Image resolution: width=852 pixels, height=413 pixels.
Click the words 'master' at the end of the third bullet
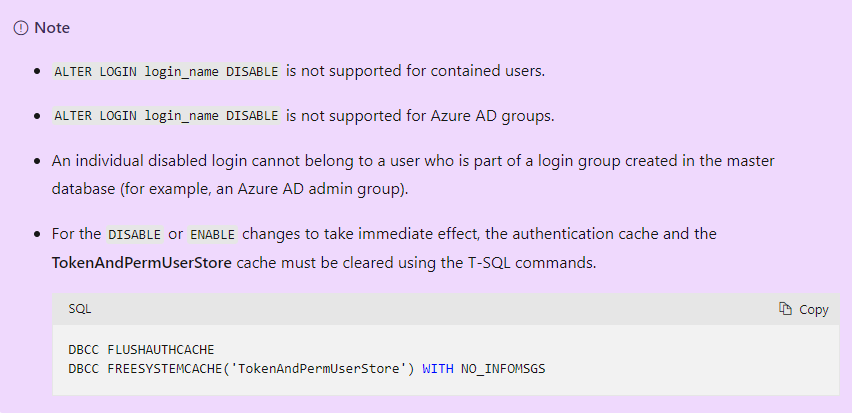(x=752, y=160)
